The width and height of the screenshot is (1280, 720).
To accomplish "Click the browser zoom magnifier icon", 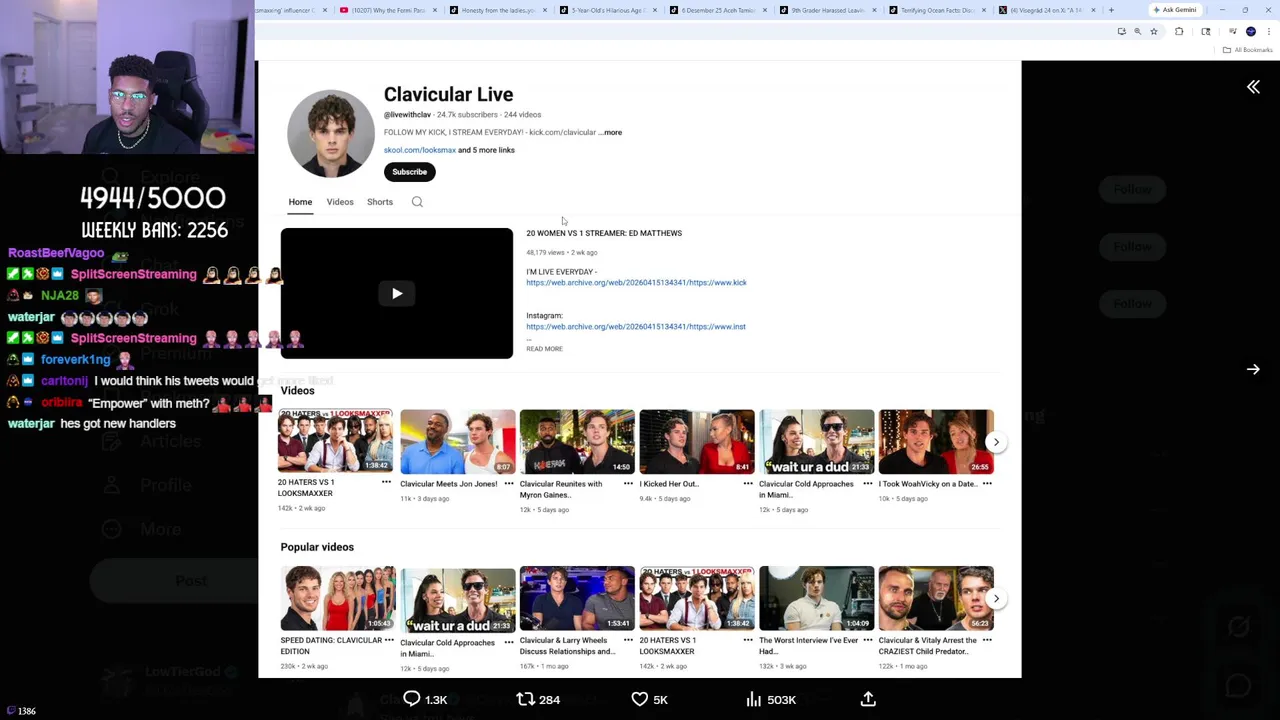I will coord(1137,32).
